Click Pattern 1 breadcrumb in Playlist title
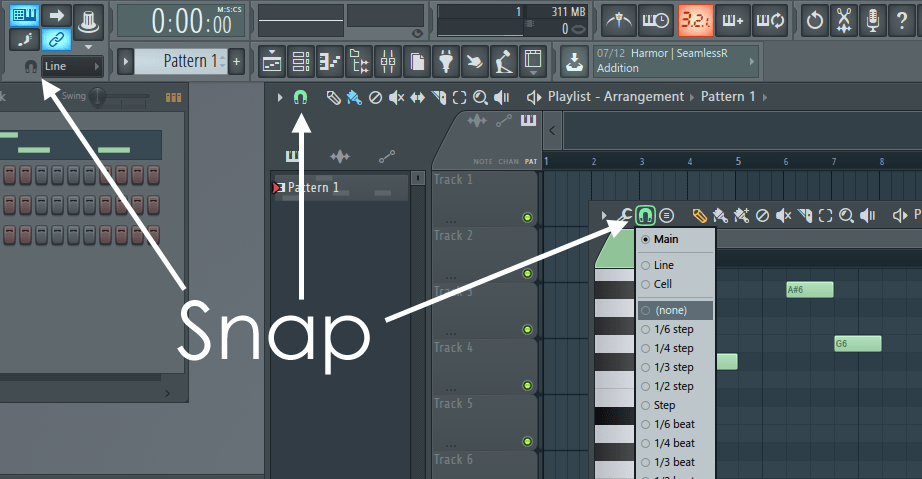Image resolution: width=922 pixels, height=479 pixels. (728, 97)
